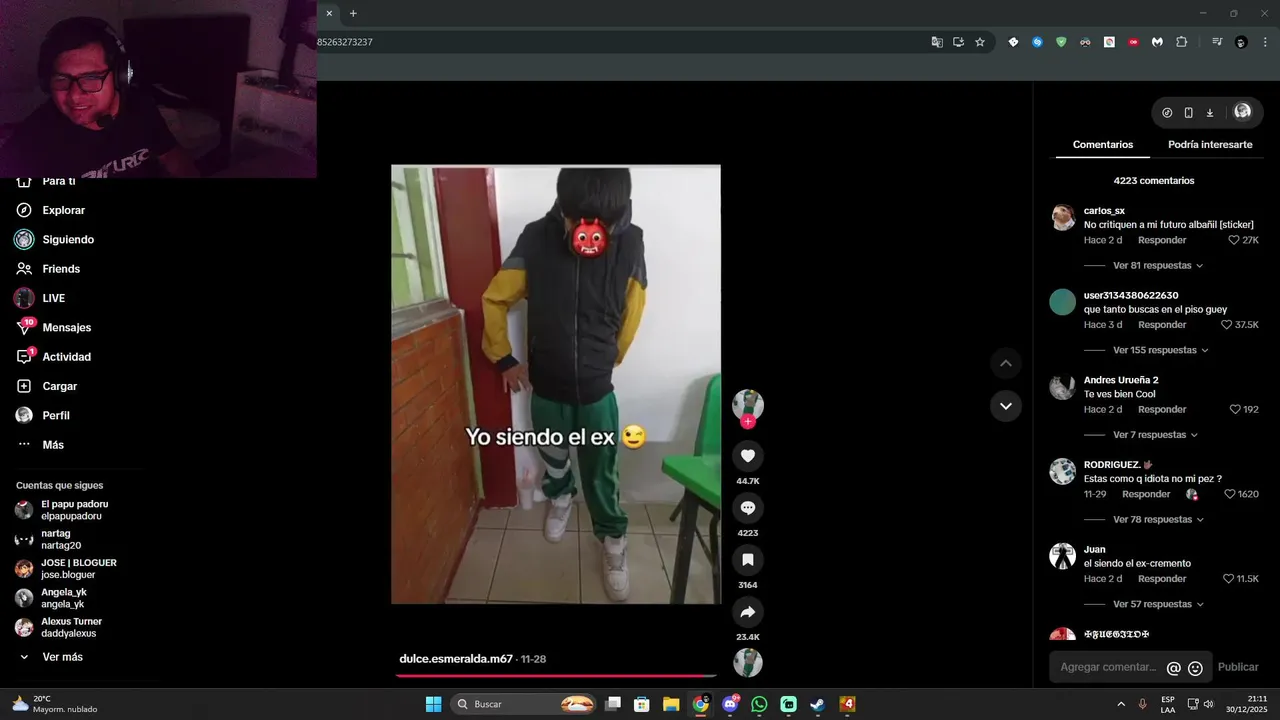Open Chrome three-dot menu
This screenshot has width=1280, height=720.
1264,42
